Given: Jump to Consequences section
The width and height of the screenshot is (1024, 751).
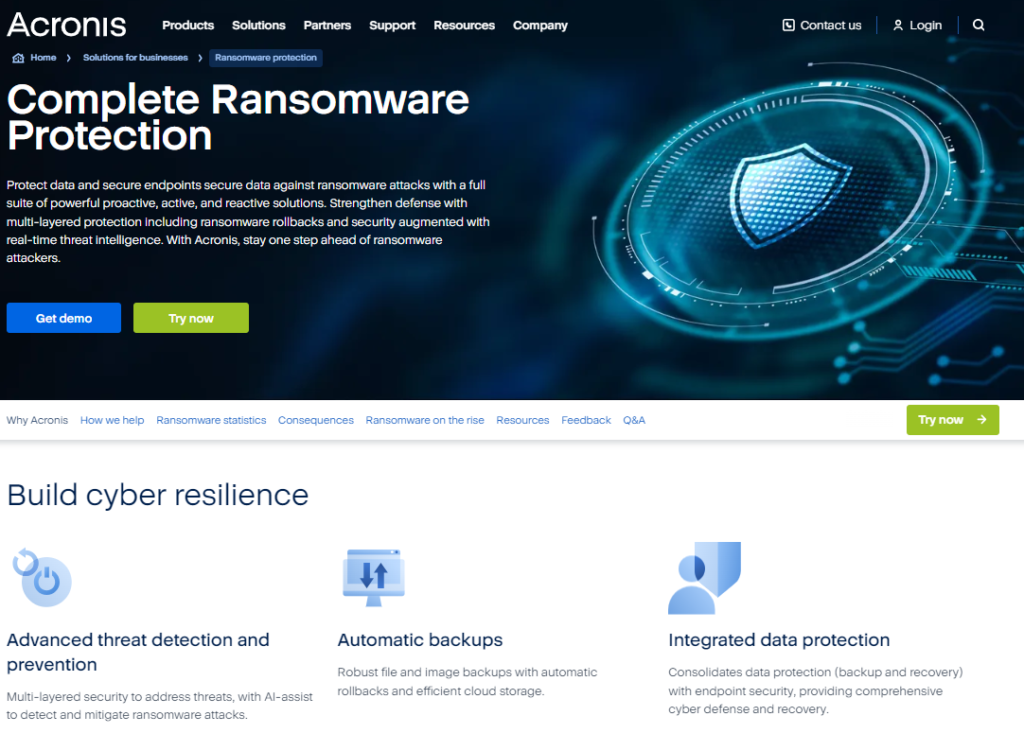Looking at the screenshot, I should click(x=315, y=420).
